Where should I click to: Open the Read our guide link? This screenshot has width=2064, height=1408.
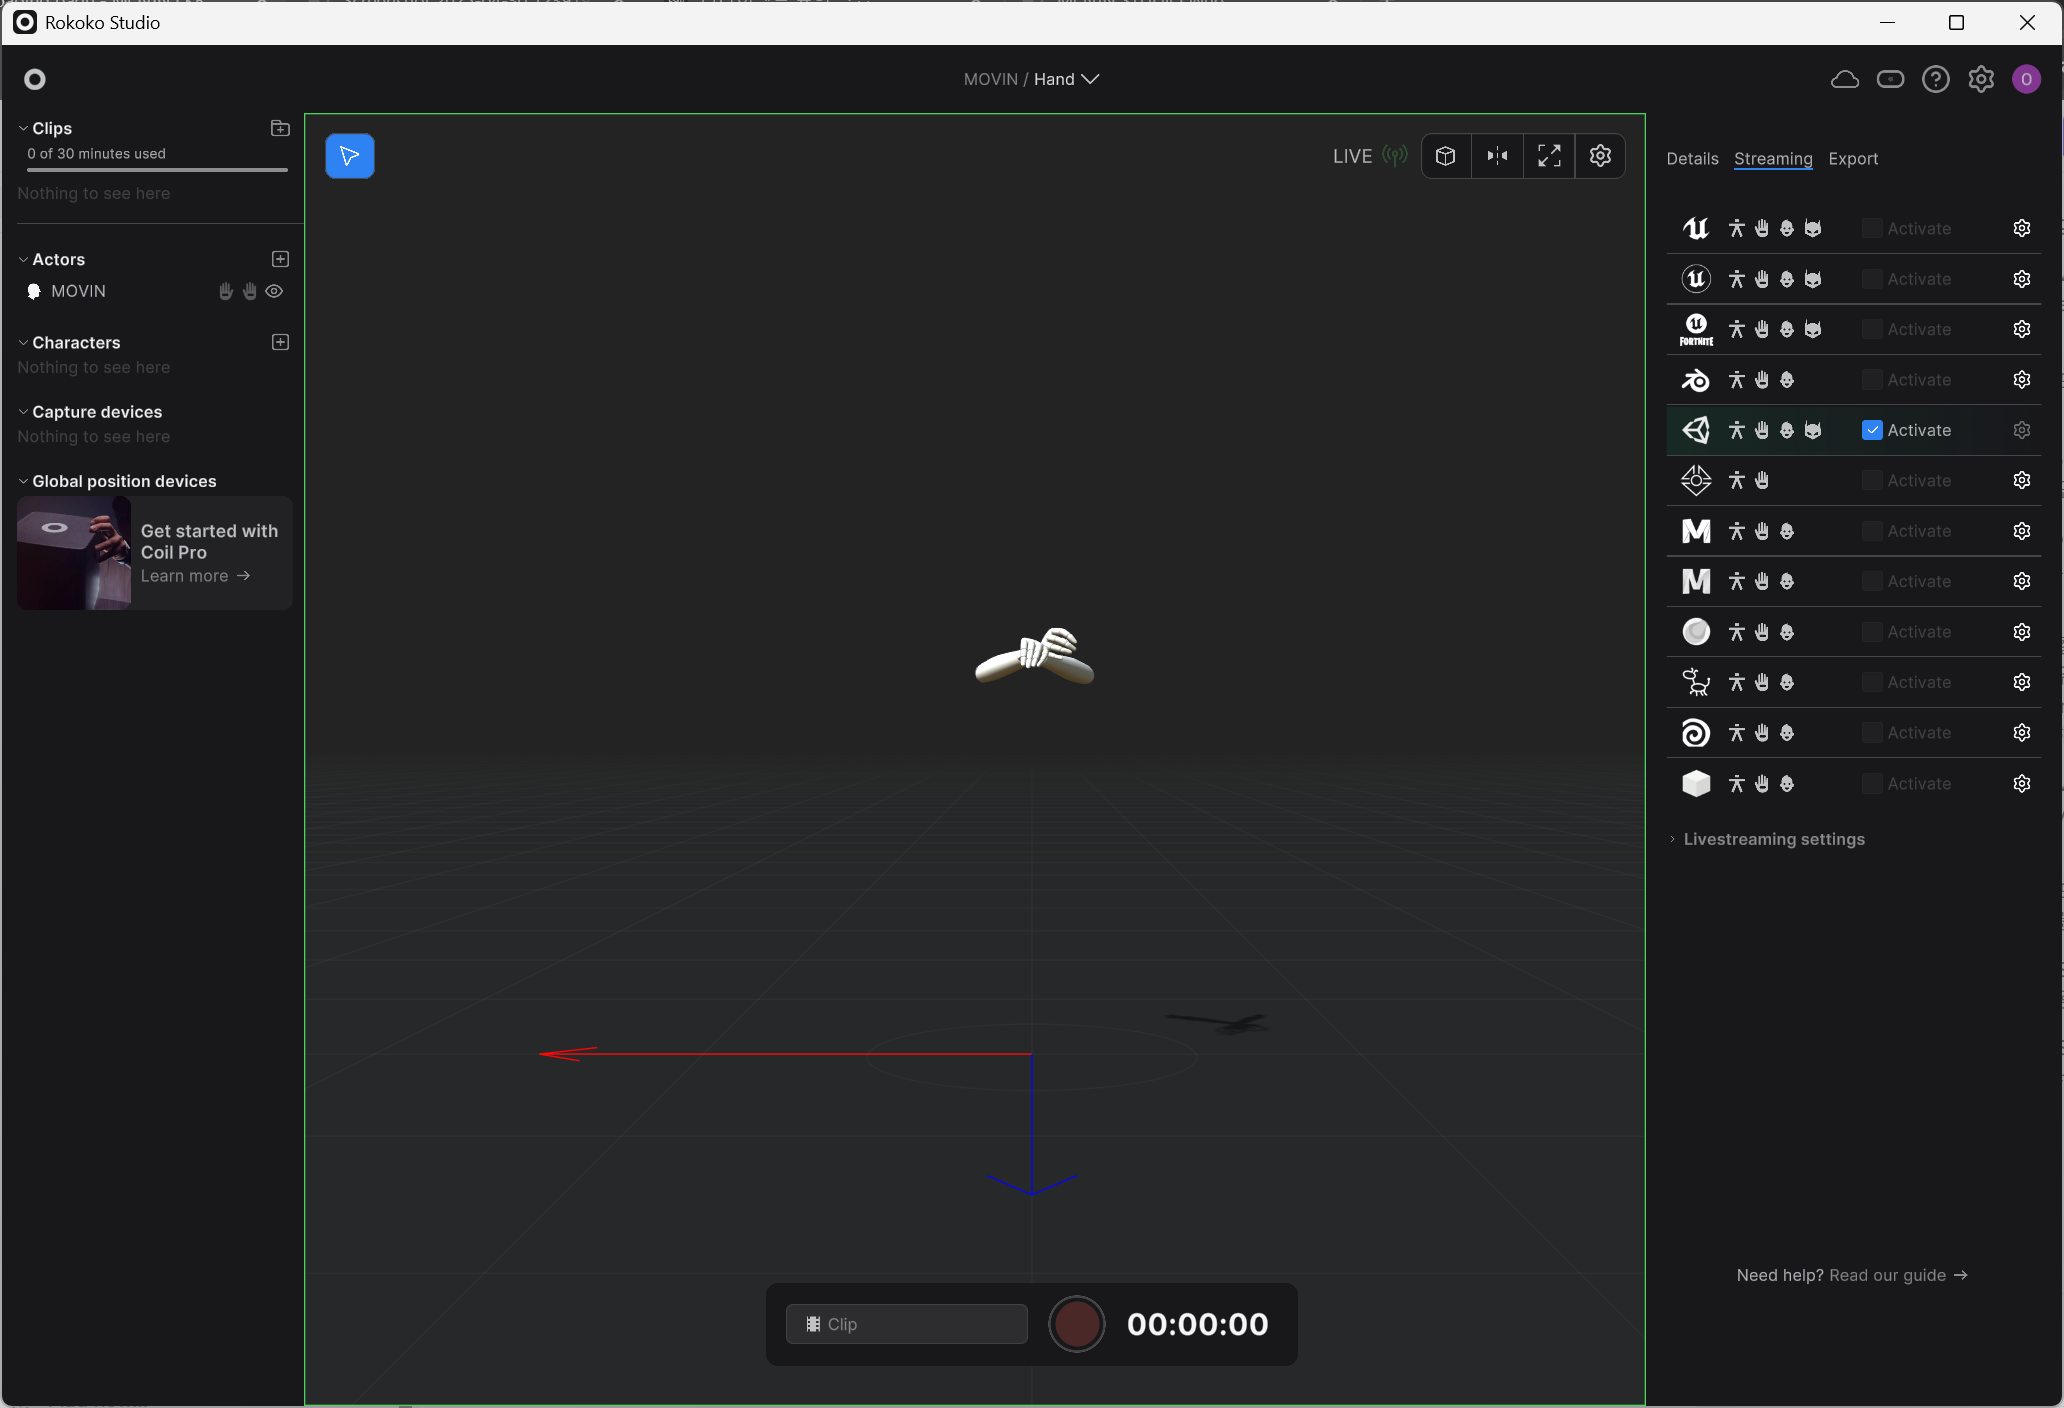point(1897,1275)
